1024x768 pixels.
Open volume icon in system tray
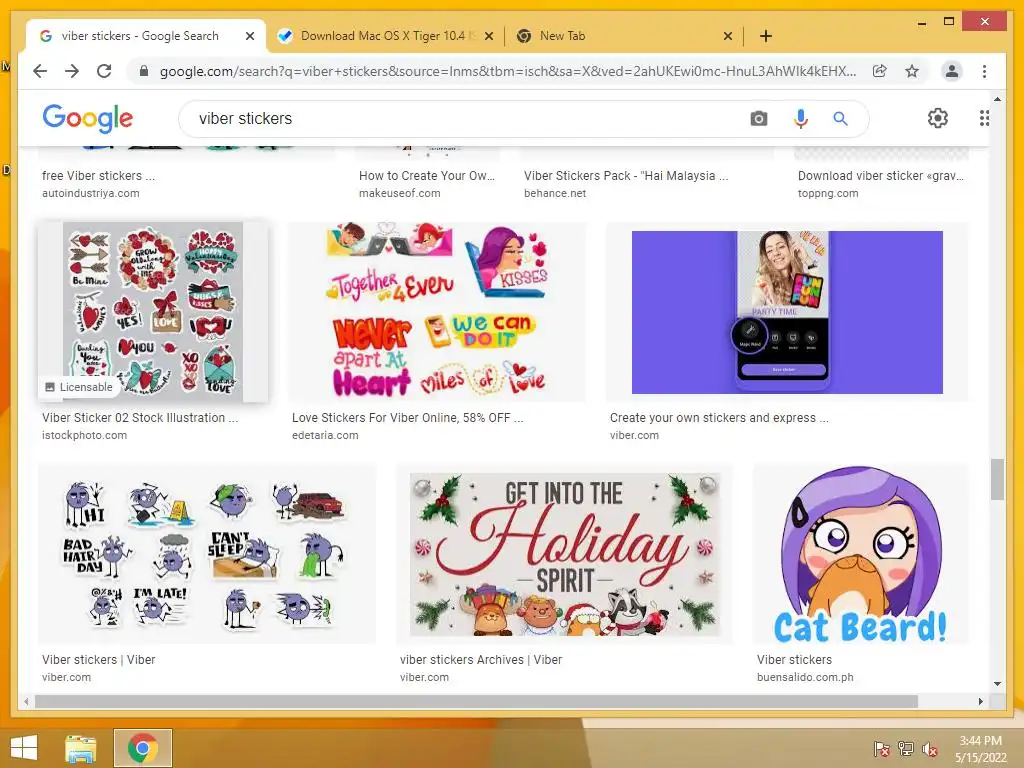point(930,748)
